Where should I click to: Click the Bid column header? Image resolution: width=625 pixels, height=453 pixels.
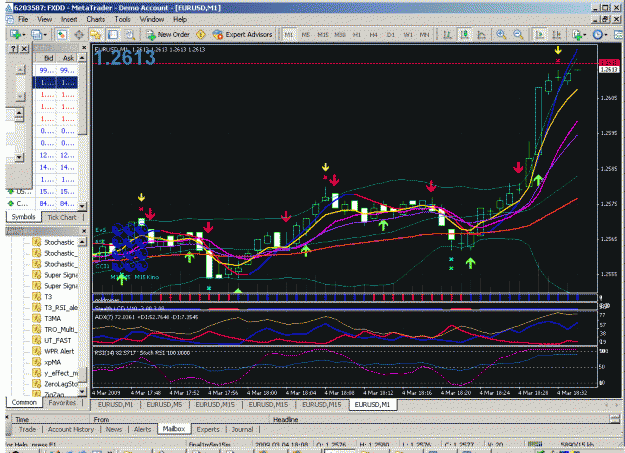(45, 58)
